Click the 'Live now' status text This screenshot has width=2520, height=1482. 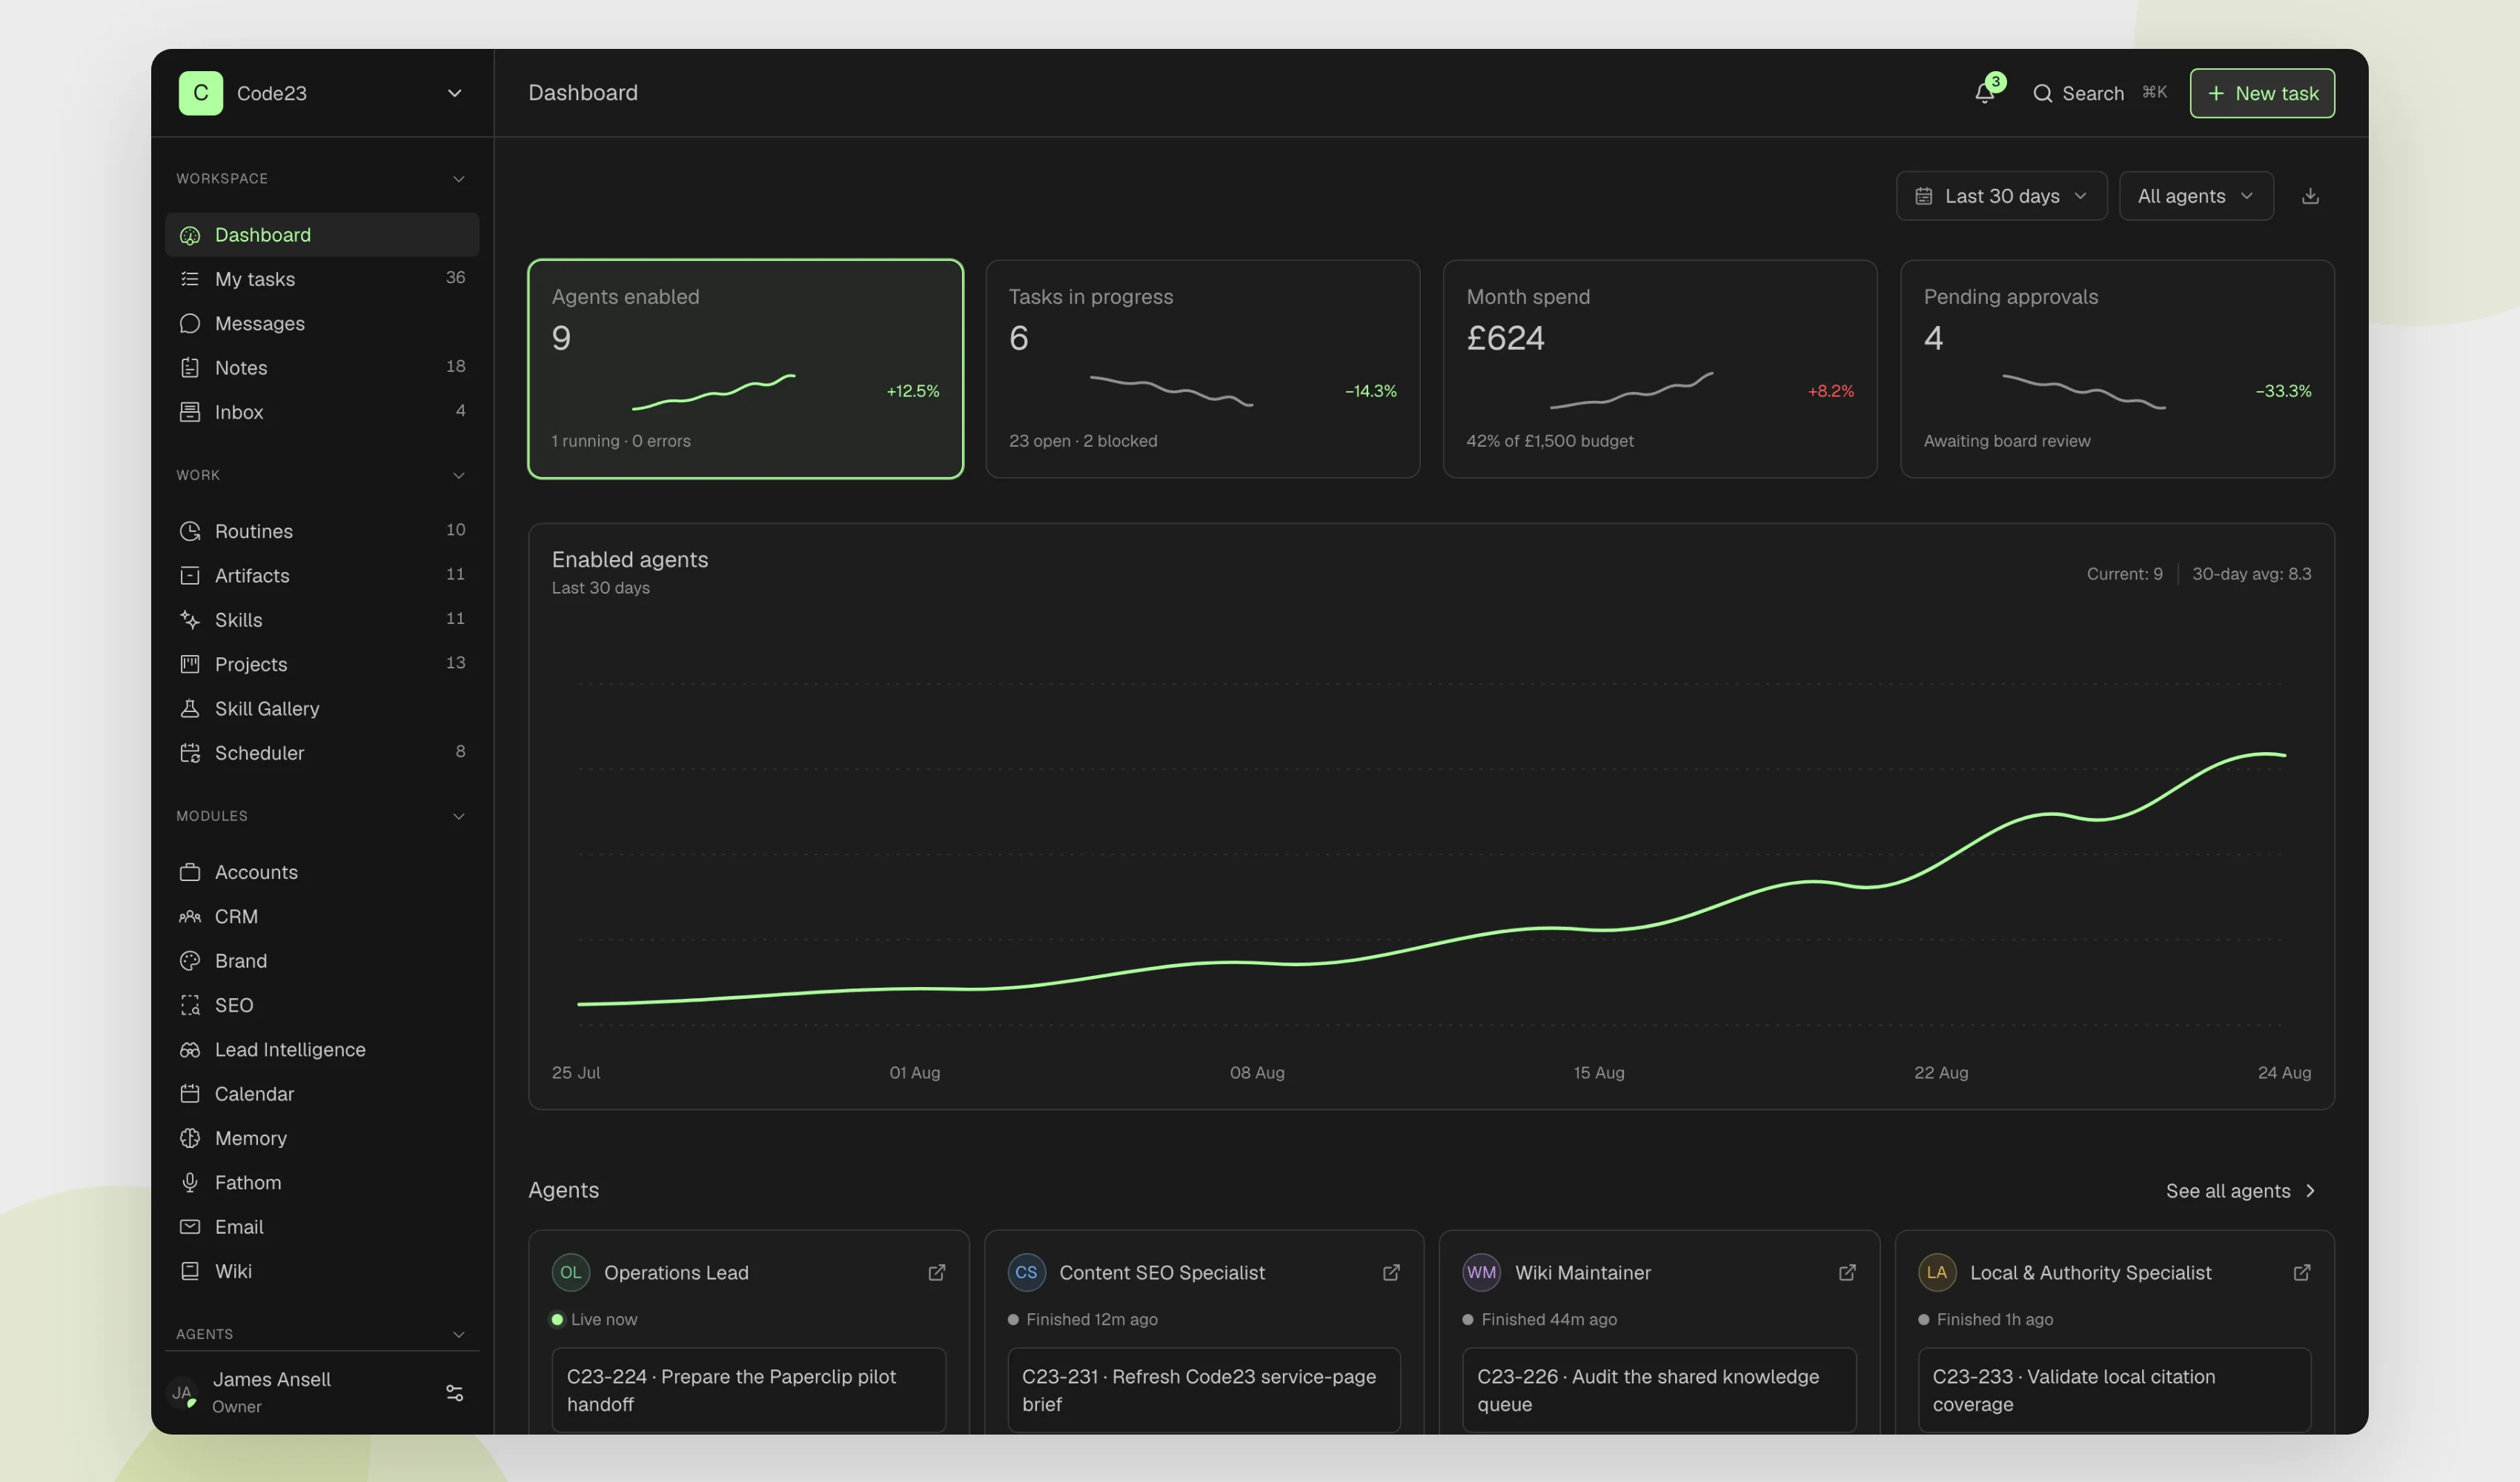click(x=604, y=1320)
